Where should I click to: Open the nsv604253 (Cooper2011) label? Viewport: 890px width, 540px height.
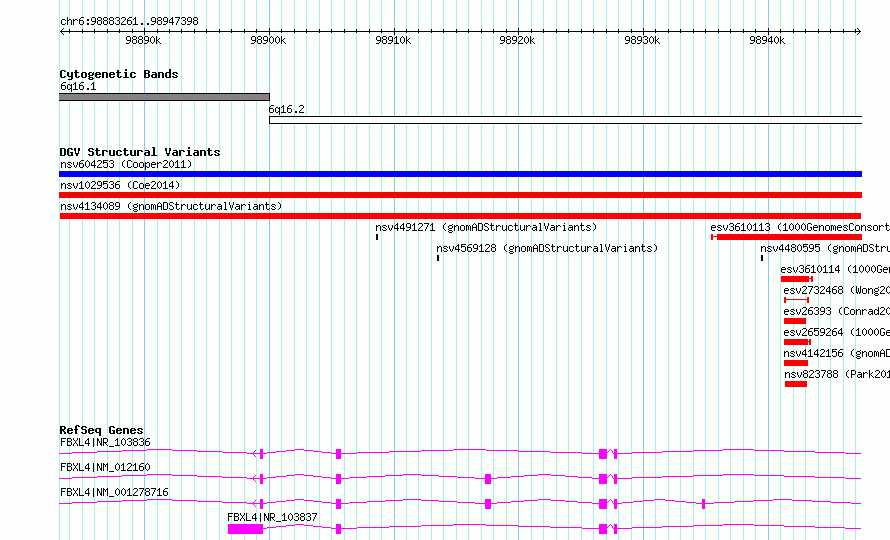126,164
